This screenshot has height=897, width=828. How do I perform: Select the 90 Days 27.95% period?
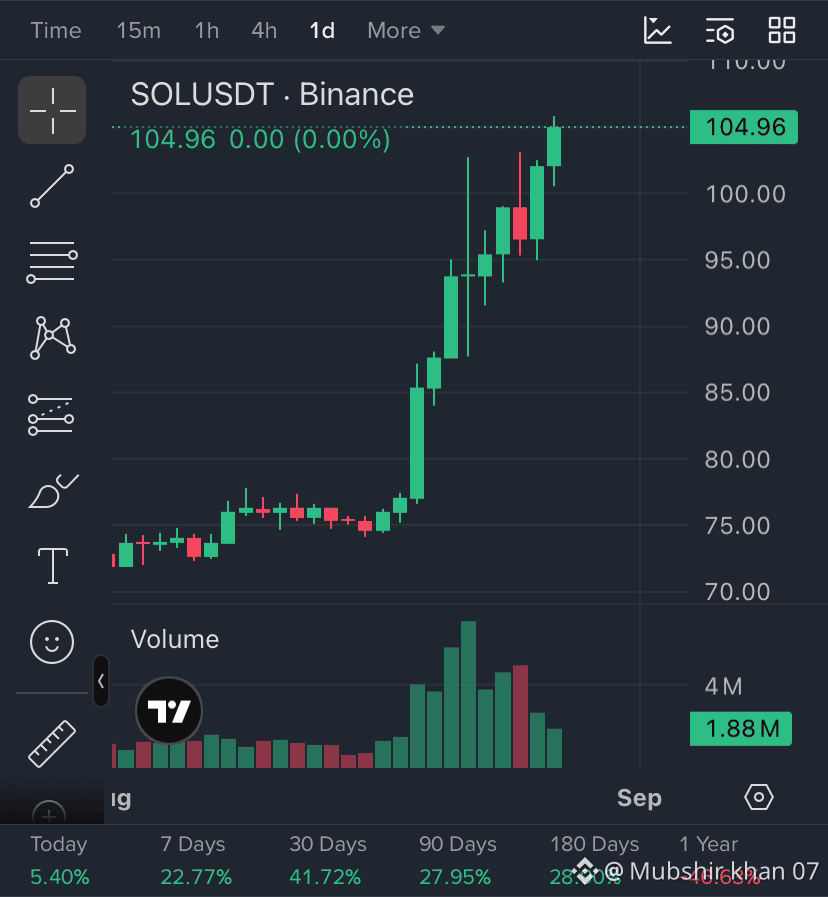457,860
